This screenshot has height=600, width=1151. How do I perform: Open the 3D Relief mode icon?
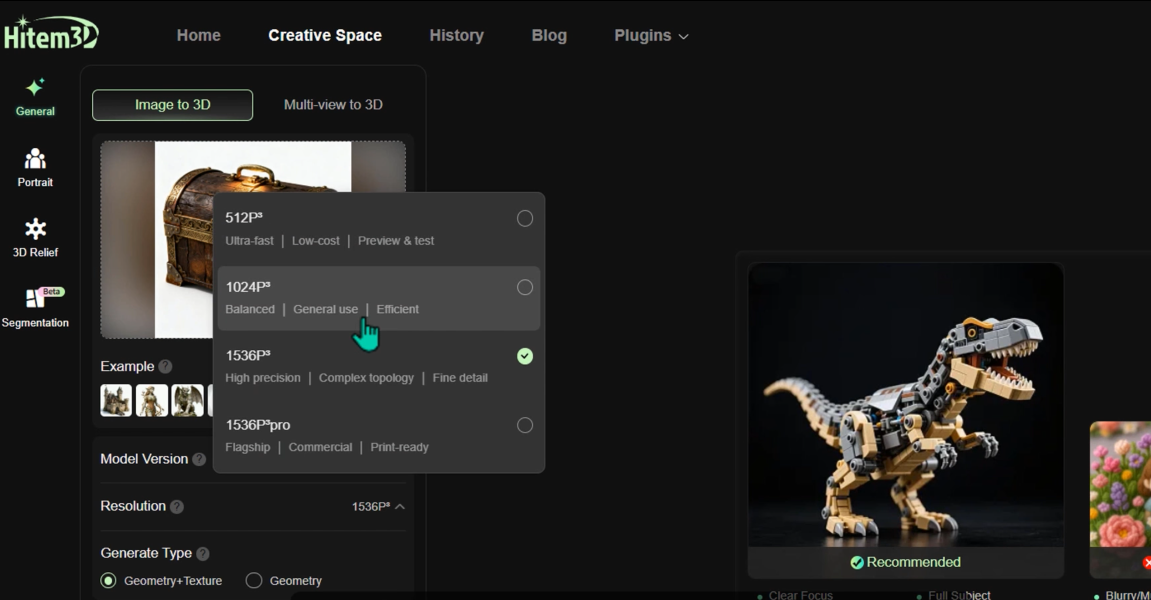[x=35, y=229]
